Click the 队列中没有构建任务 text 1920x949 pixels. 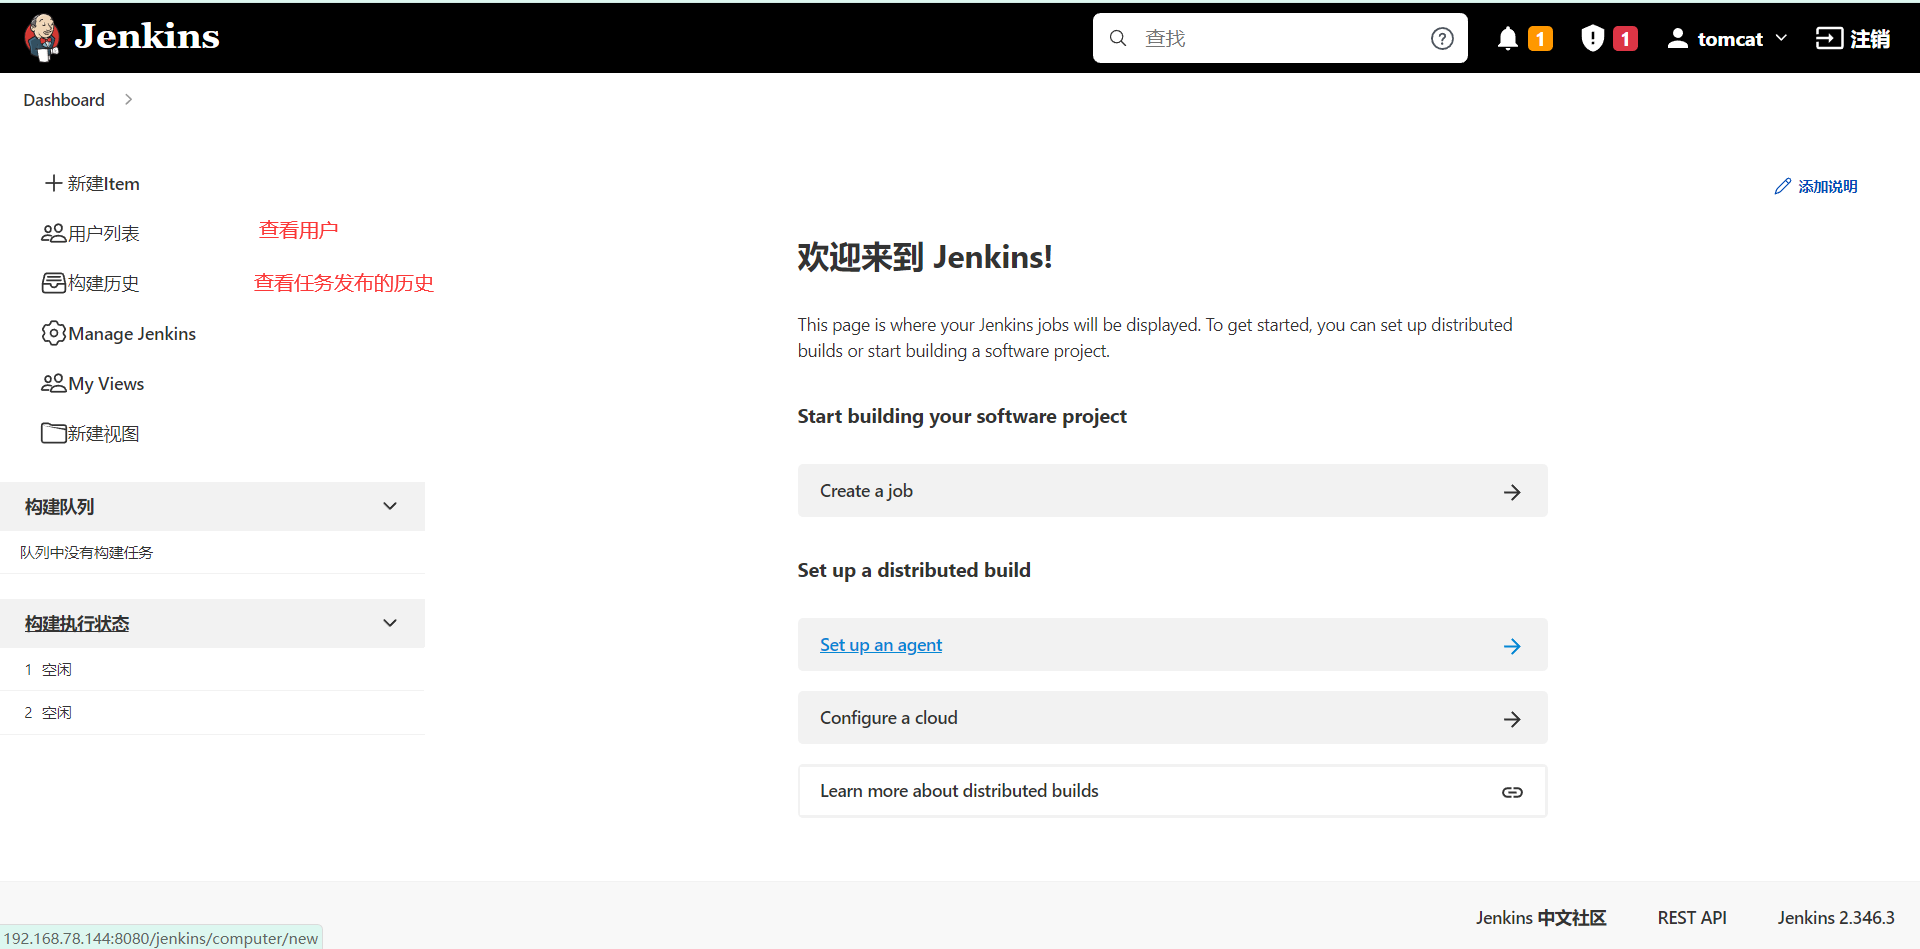point(86,552)
